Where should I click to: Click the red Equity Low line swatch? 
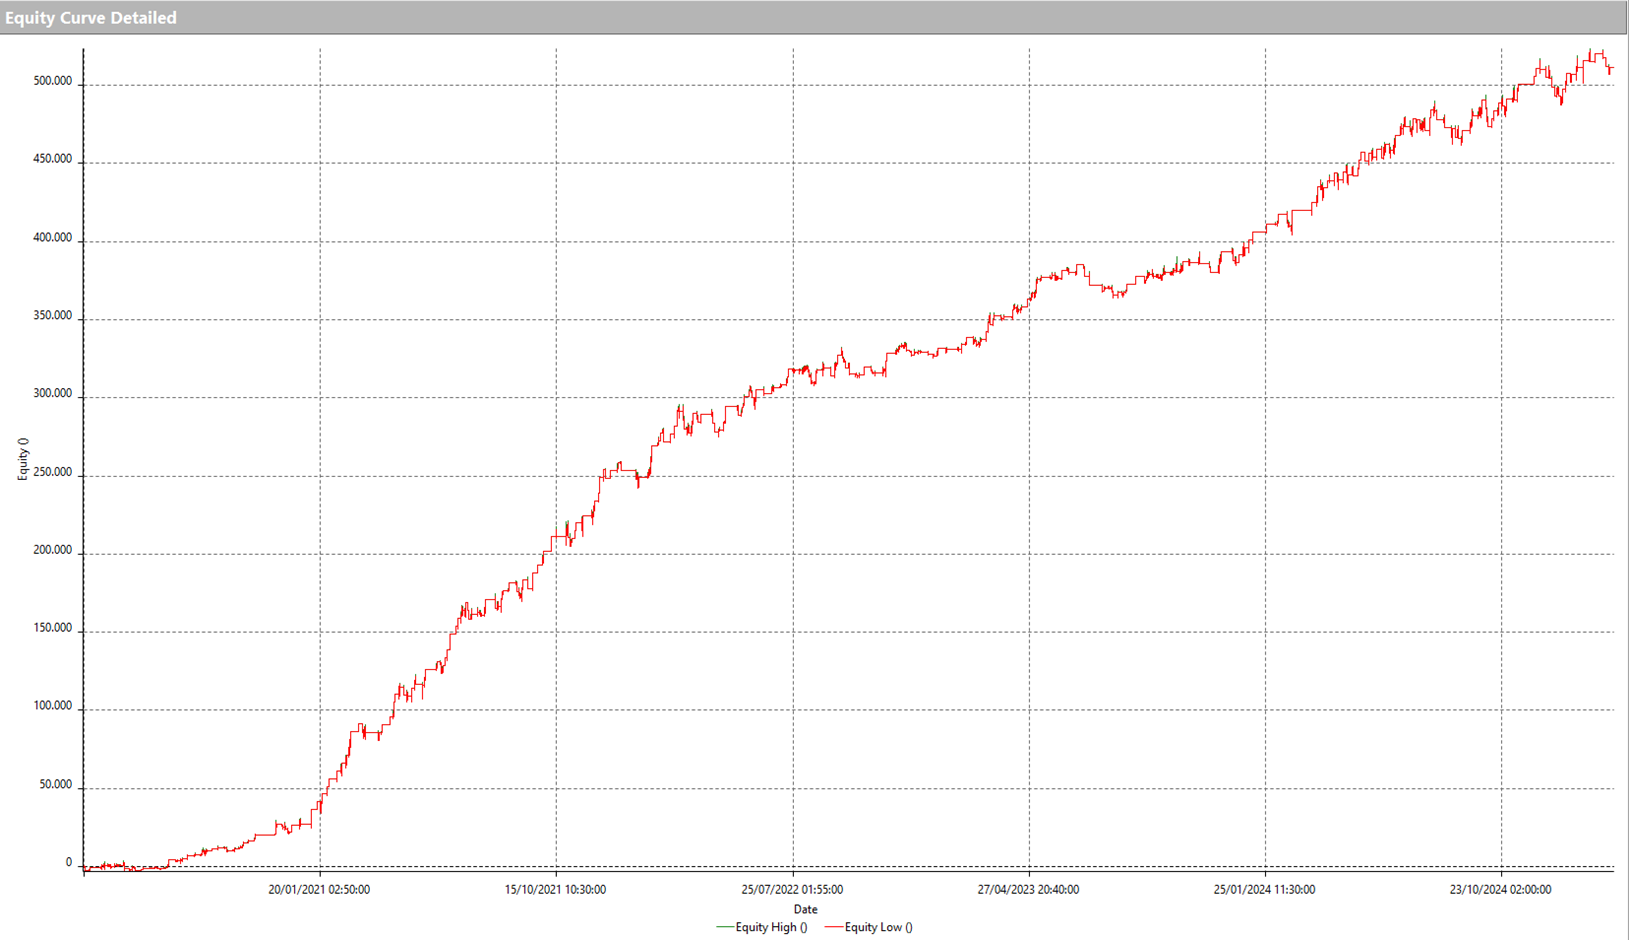tap(833, 927)
